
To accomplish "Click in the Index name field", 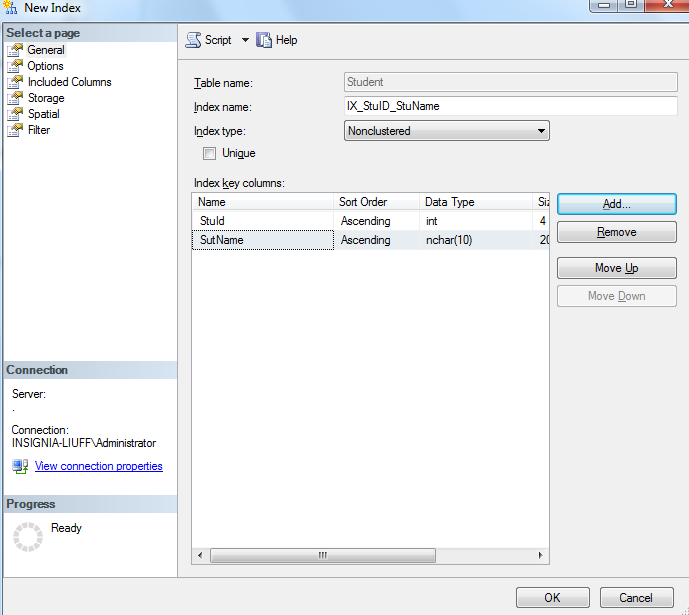I will (510, 106).
